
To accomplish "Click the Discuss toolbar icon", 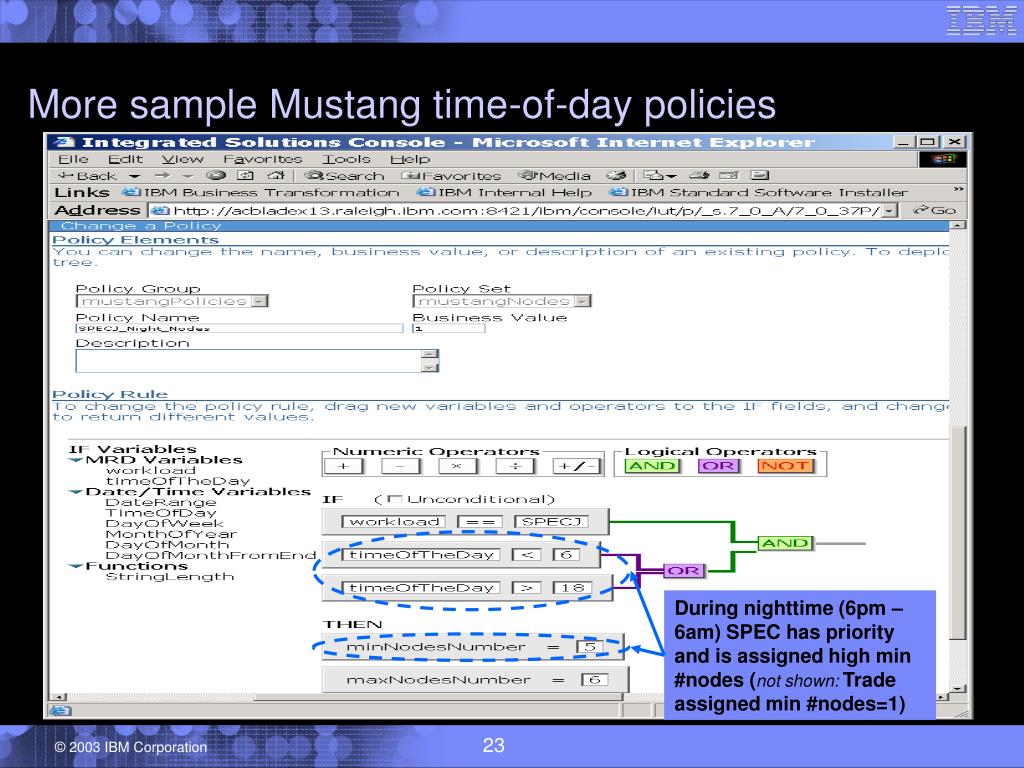I will pyautogui.click(x=760, y=175).
